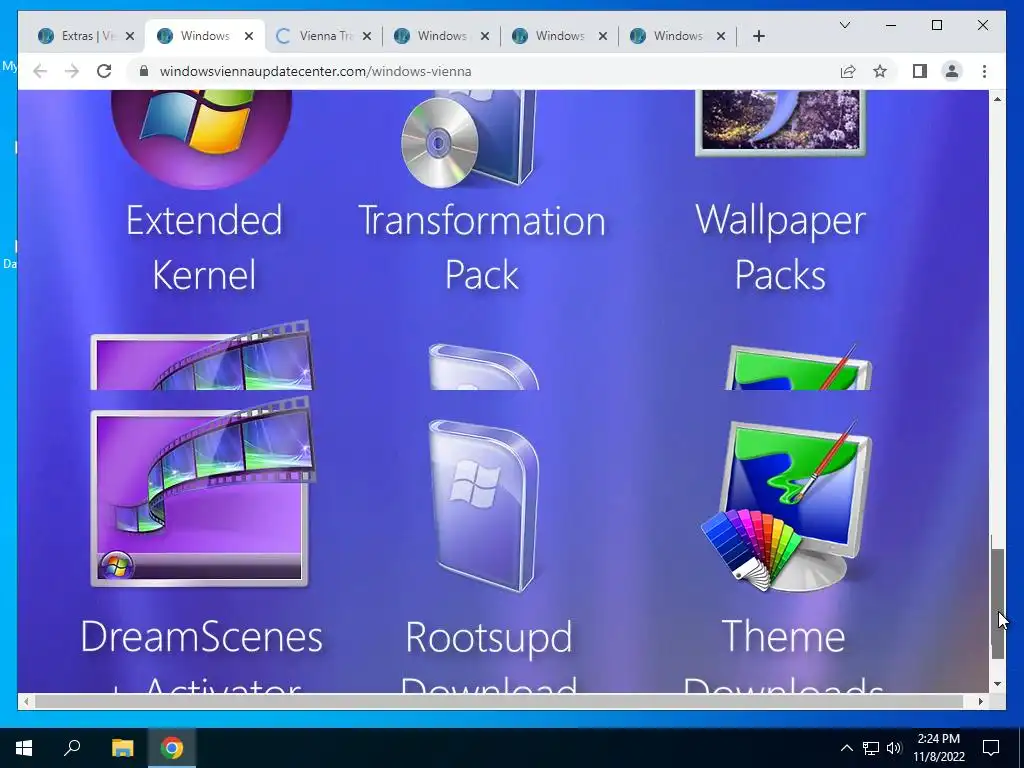Open the DreamScenes filmstrip icon
Image resolution: width=1024 pixels, height=768 pixels.
(202, 492)
